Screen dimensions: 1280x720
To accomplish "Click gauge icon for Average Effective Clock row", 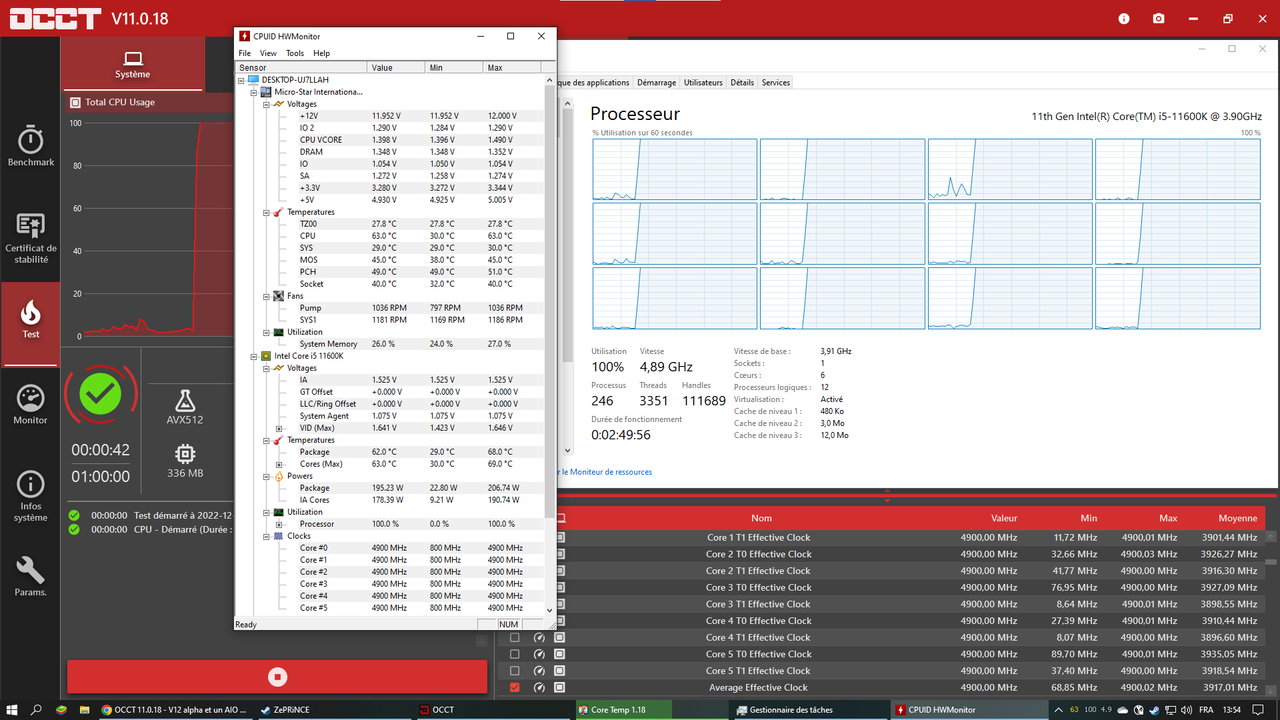I will tap(539, 687).
